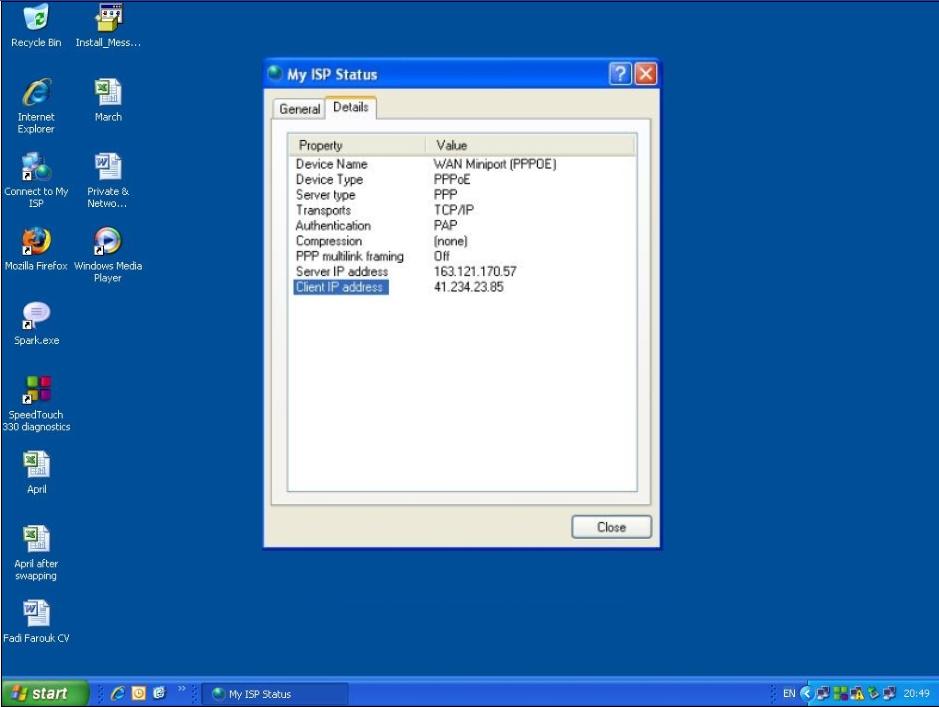
Task: Collapse the notification area with the tray arrow
Action: click(x=806, y=692)
